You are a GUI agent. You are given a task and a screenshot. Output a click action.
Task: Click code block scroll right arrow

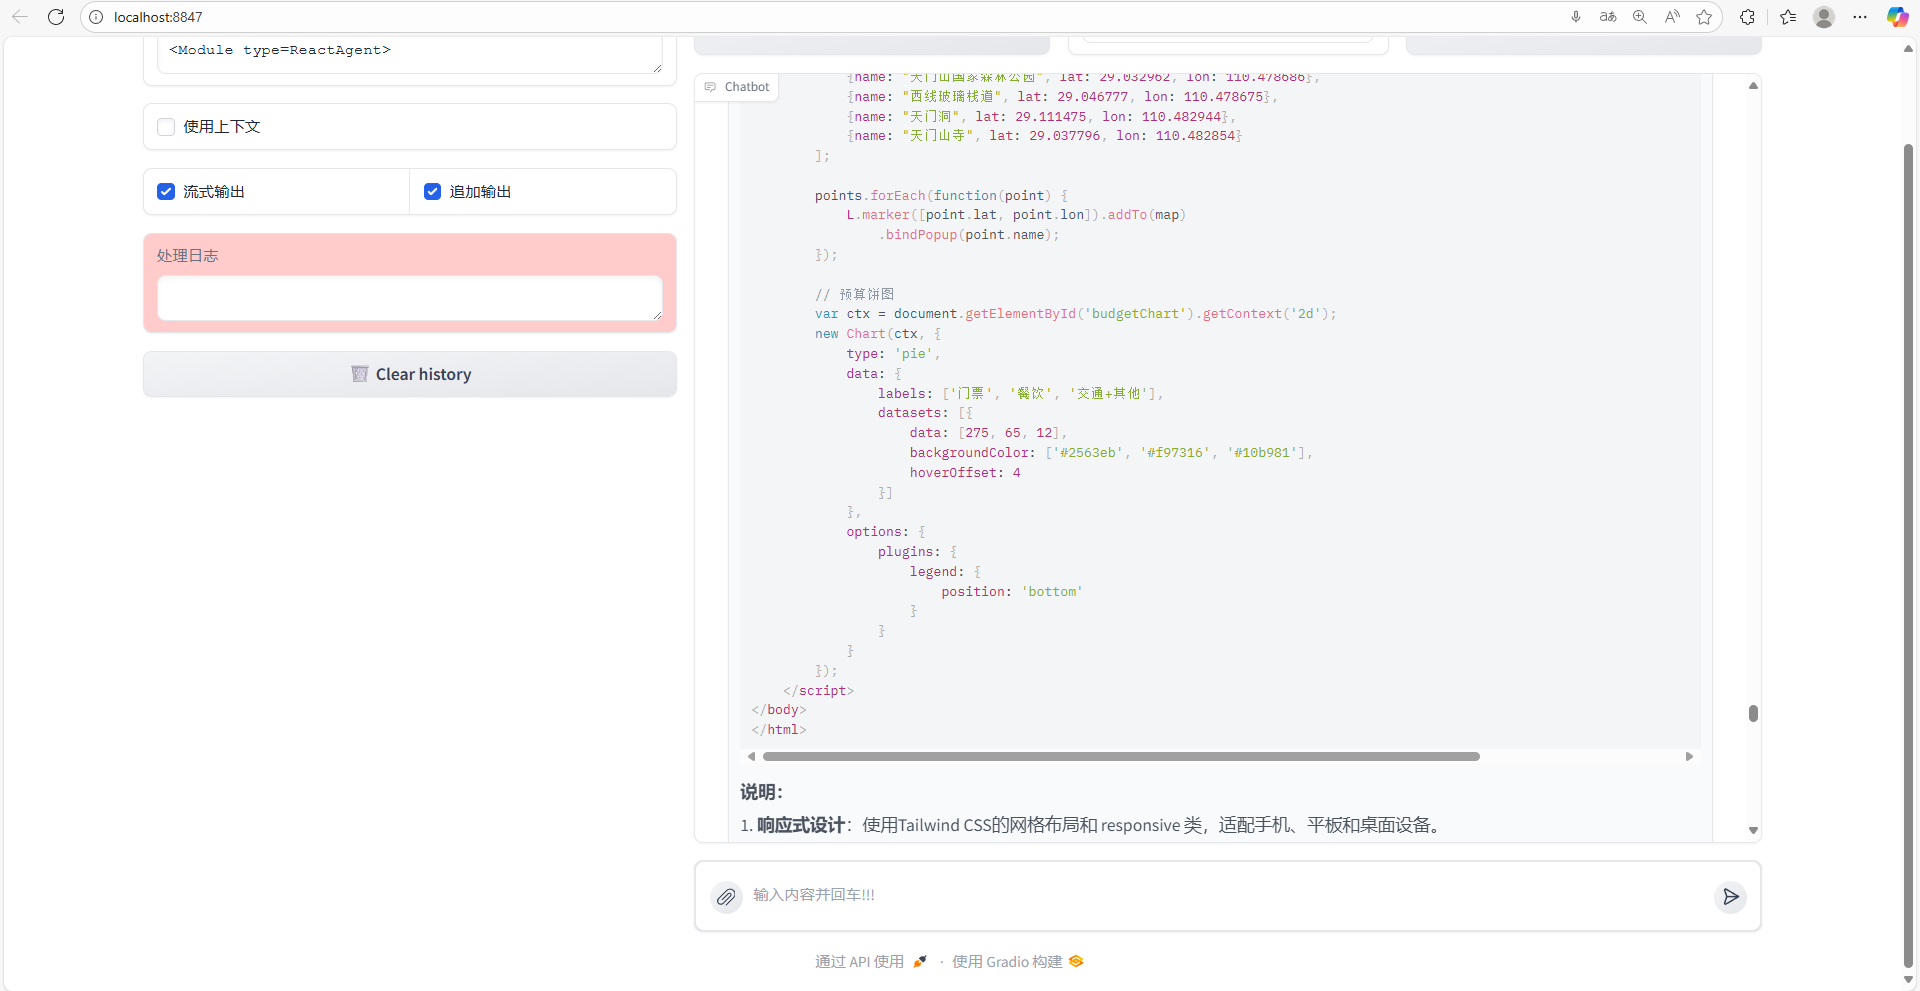point(1689,757)
